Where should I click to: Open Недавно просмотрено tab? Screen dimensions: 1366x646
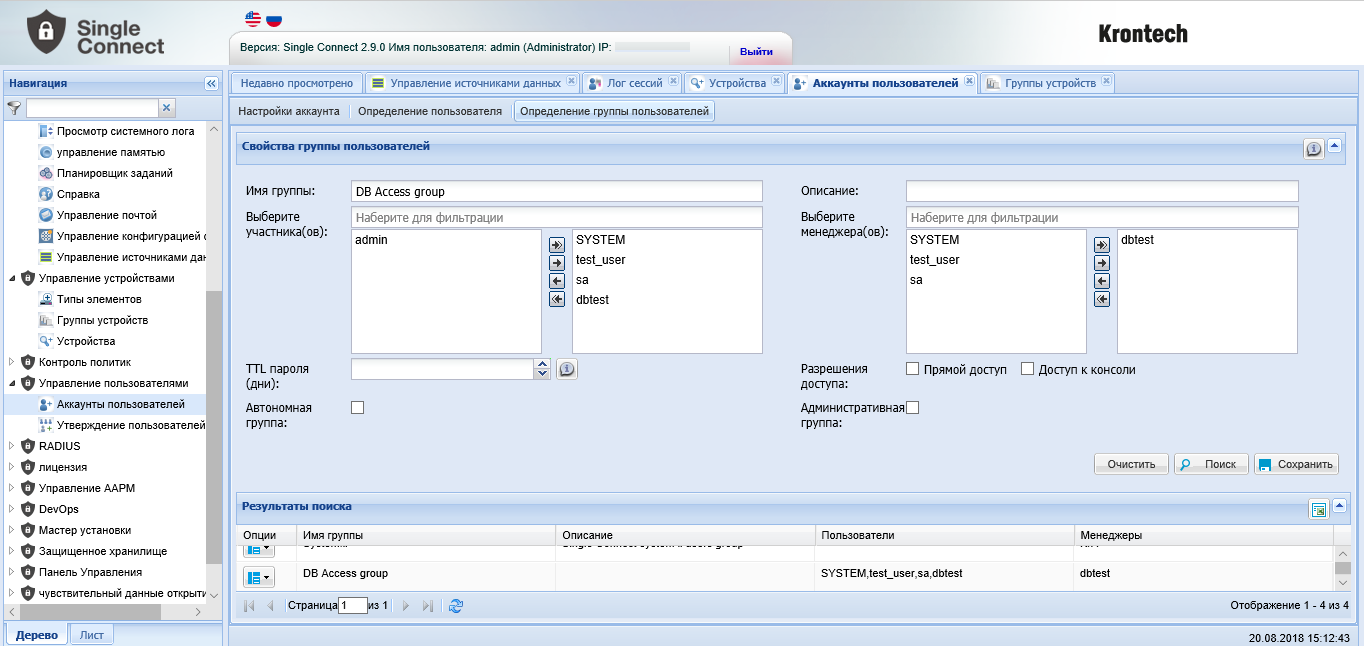(x=296, y=83)
